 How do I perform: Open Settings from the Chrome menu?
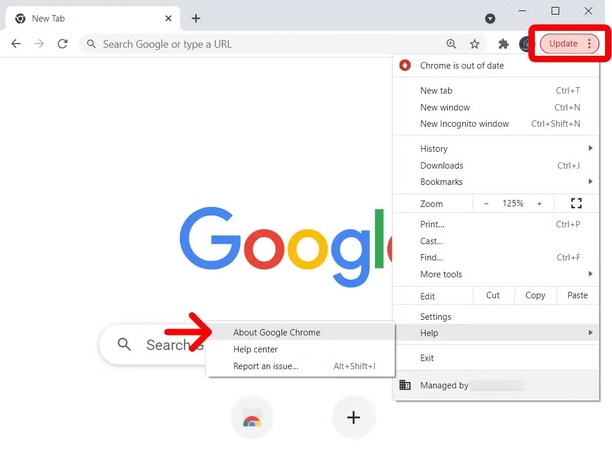(436, 317)
